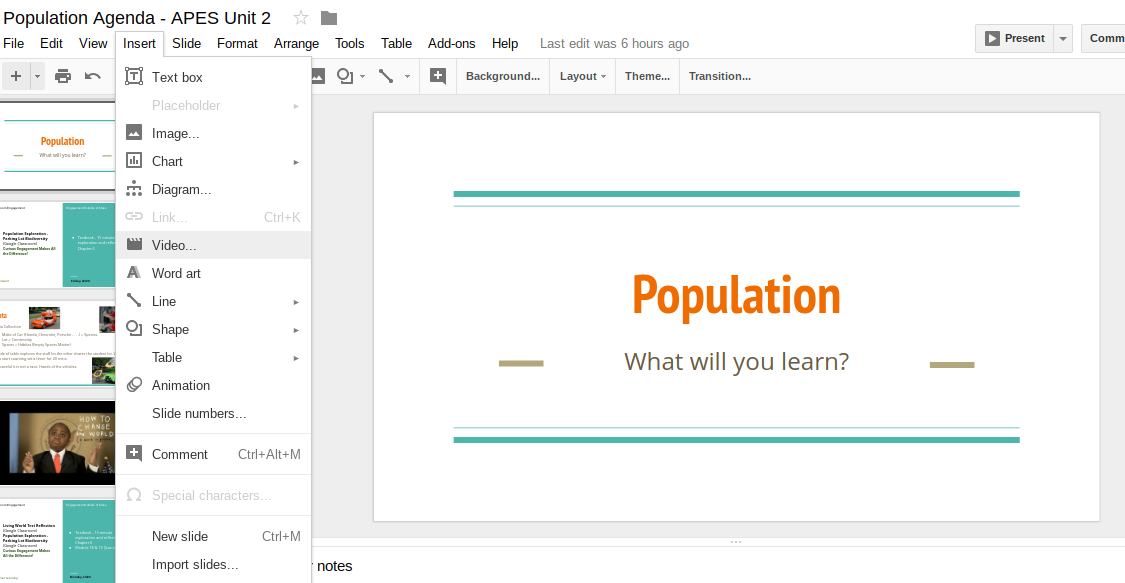Screen dimensions: 1125x583
Task: Select the Shape tool icon
Action: point(345,76)
